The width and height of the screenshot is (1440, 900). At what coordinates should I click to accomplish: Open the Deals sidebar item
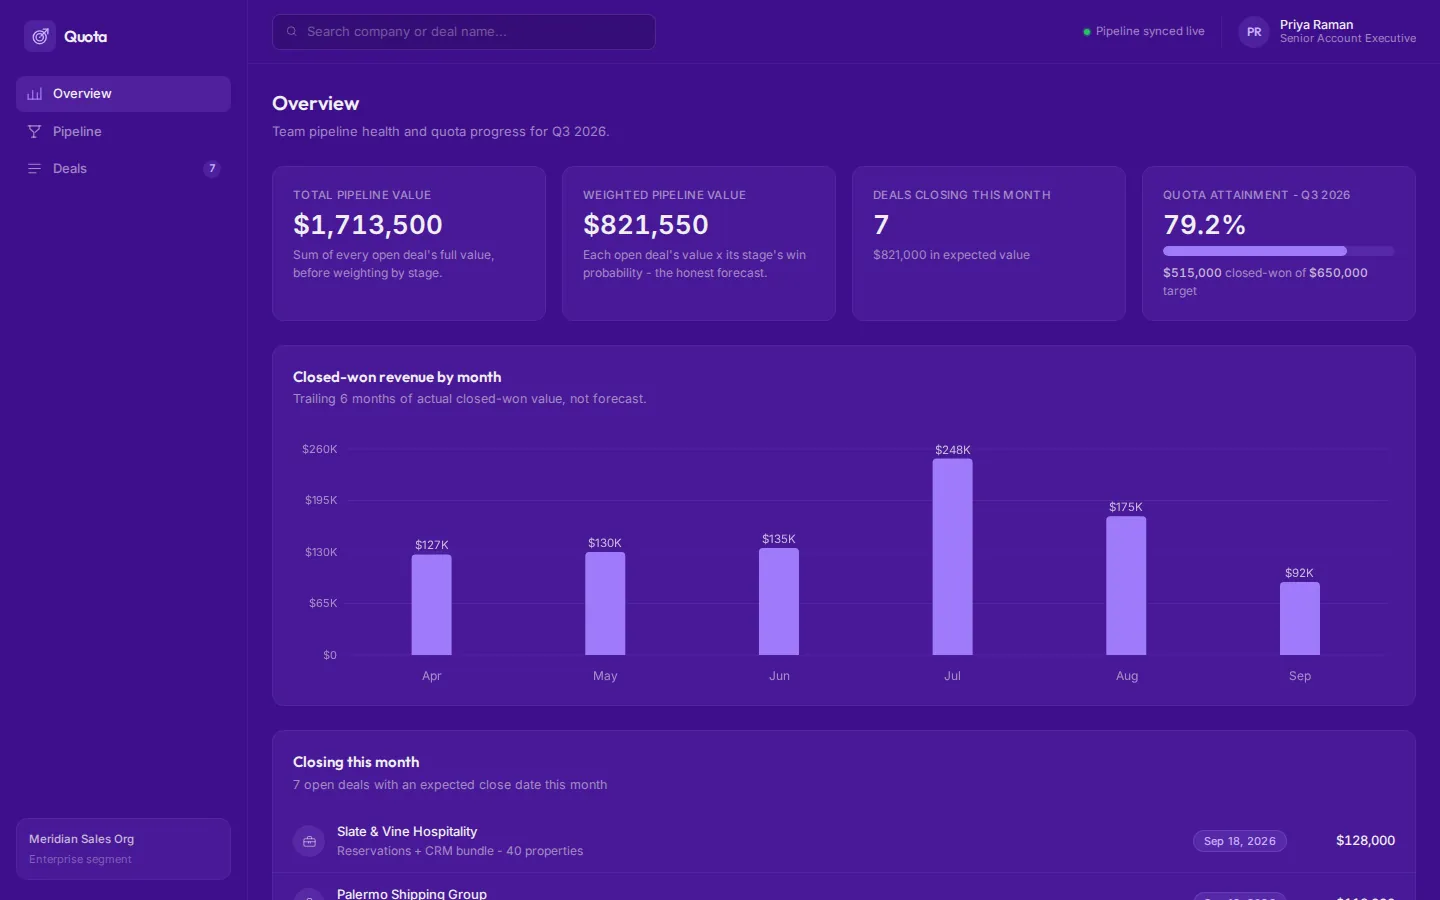(123, 169)
